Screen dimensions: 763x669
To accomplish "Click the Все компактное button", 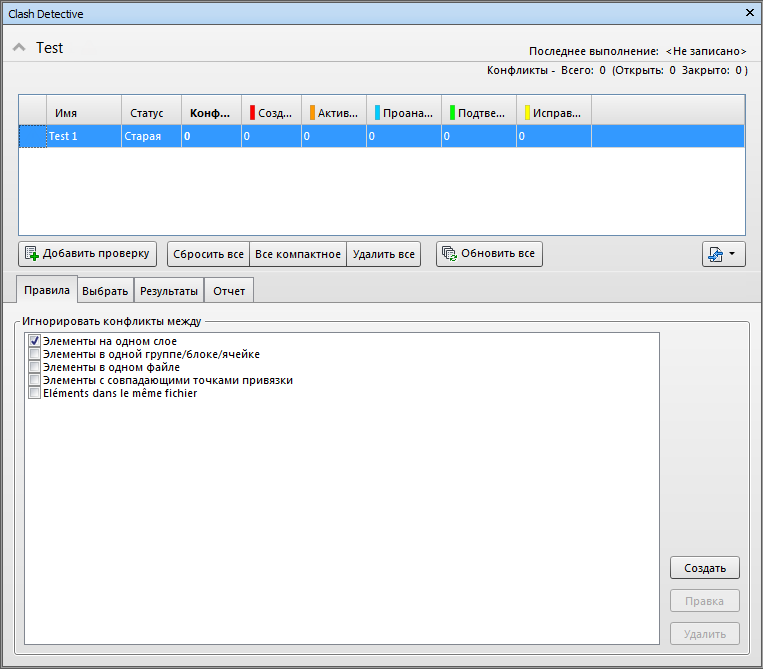I will coord(298,254).
